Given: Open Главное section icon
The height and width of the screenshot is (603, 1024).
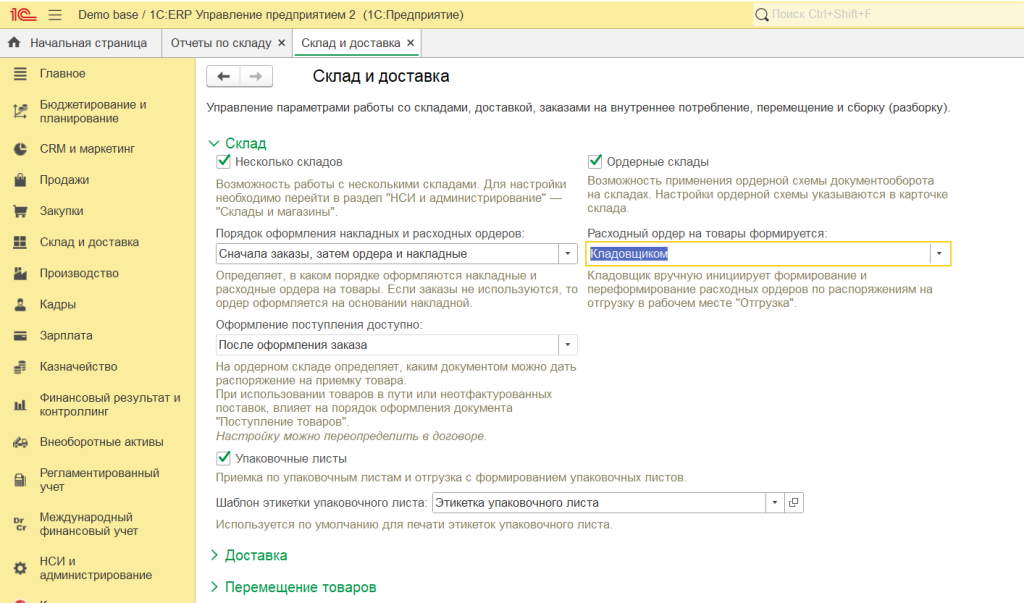Looking at the screenshot, I should (x=20, y=74).
